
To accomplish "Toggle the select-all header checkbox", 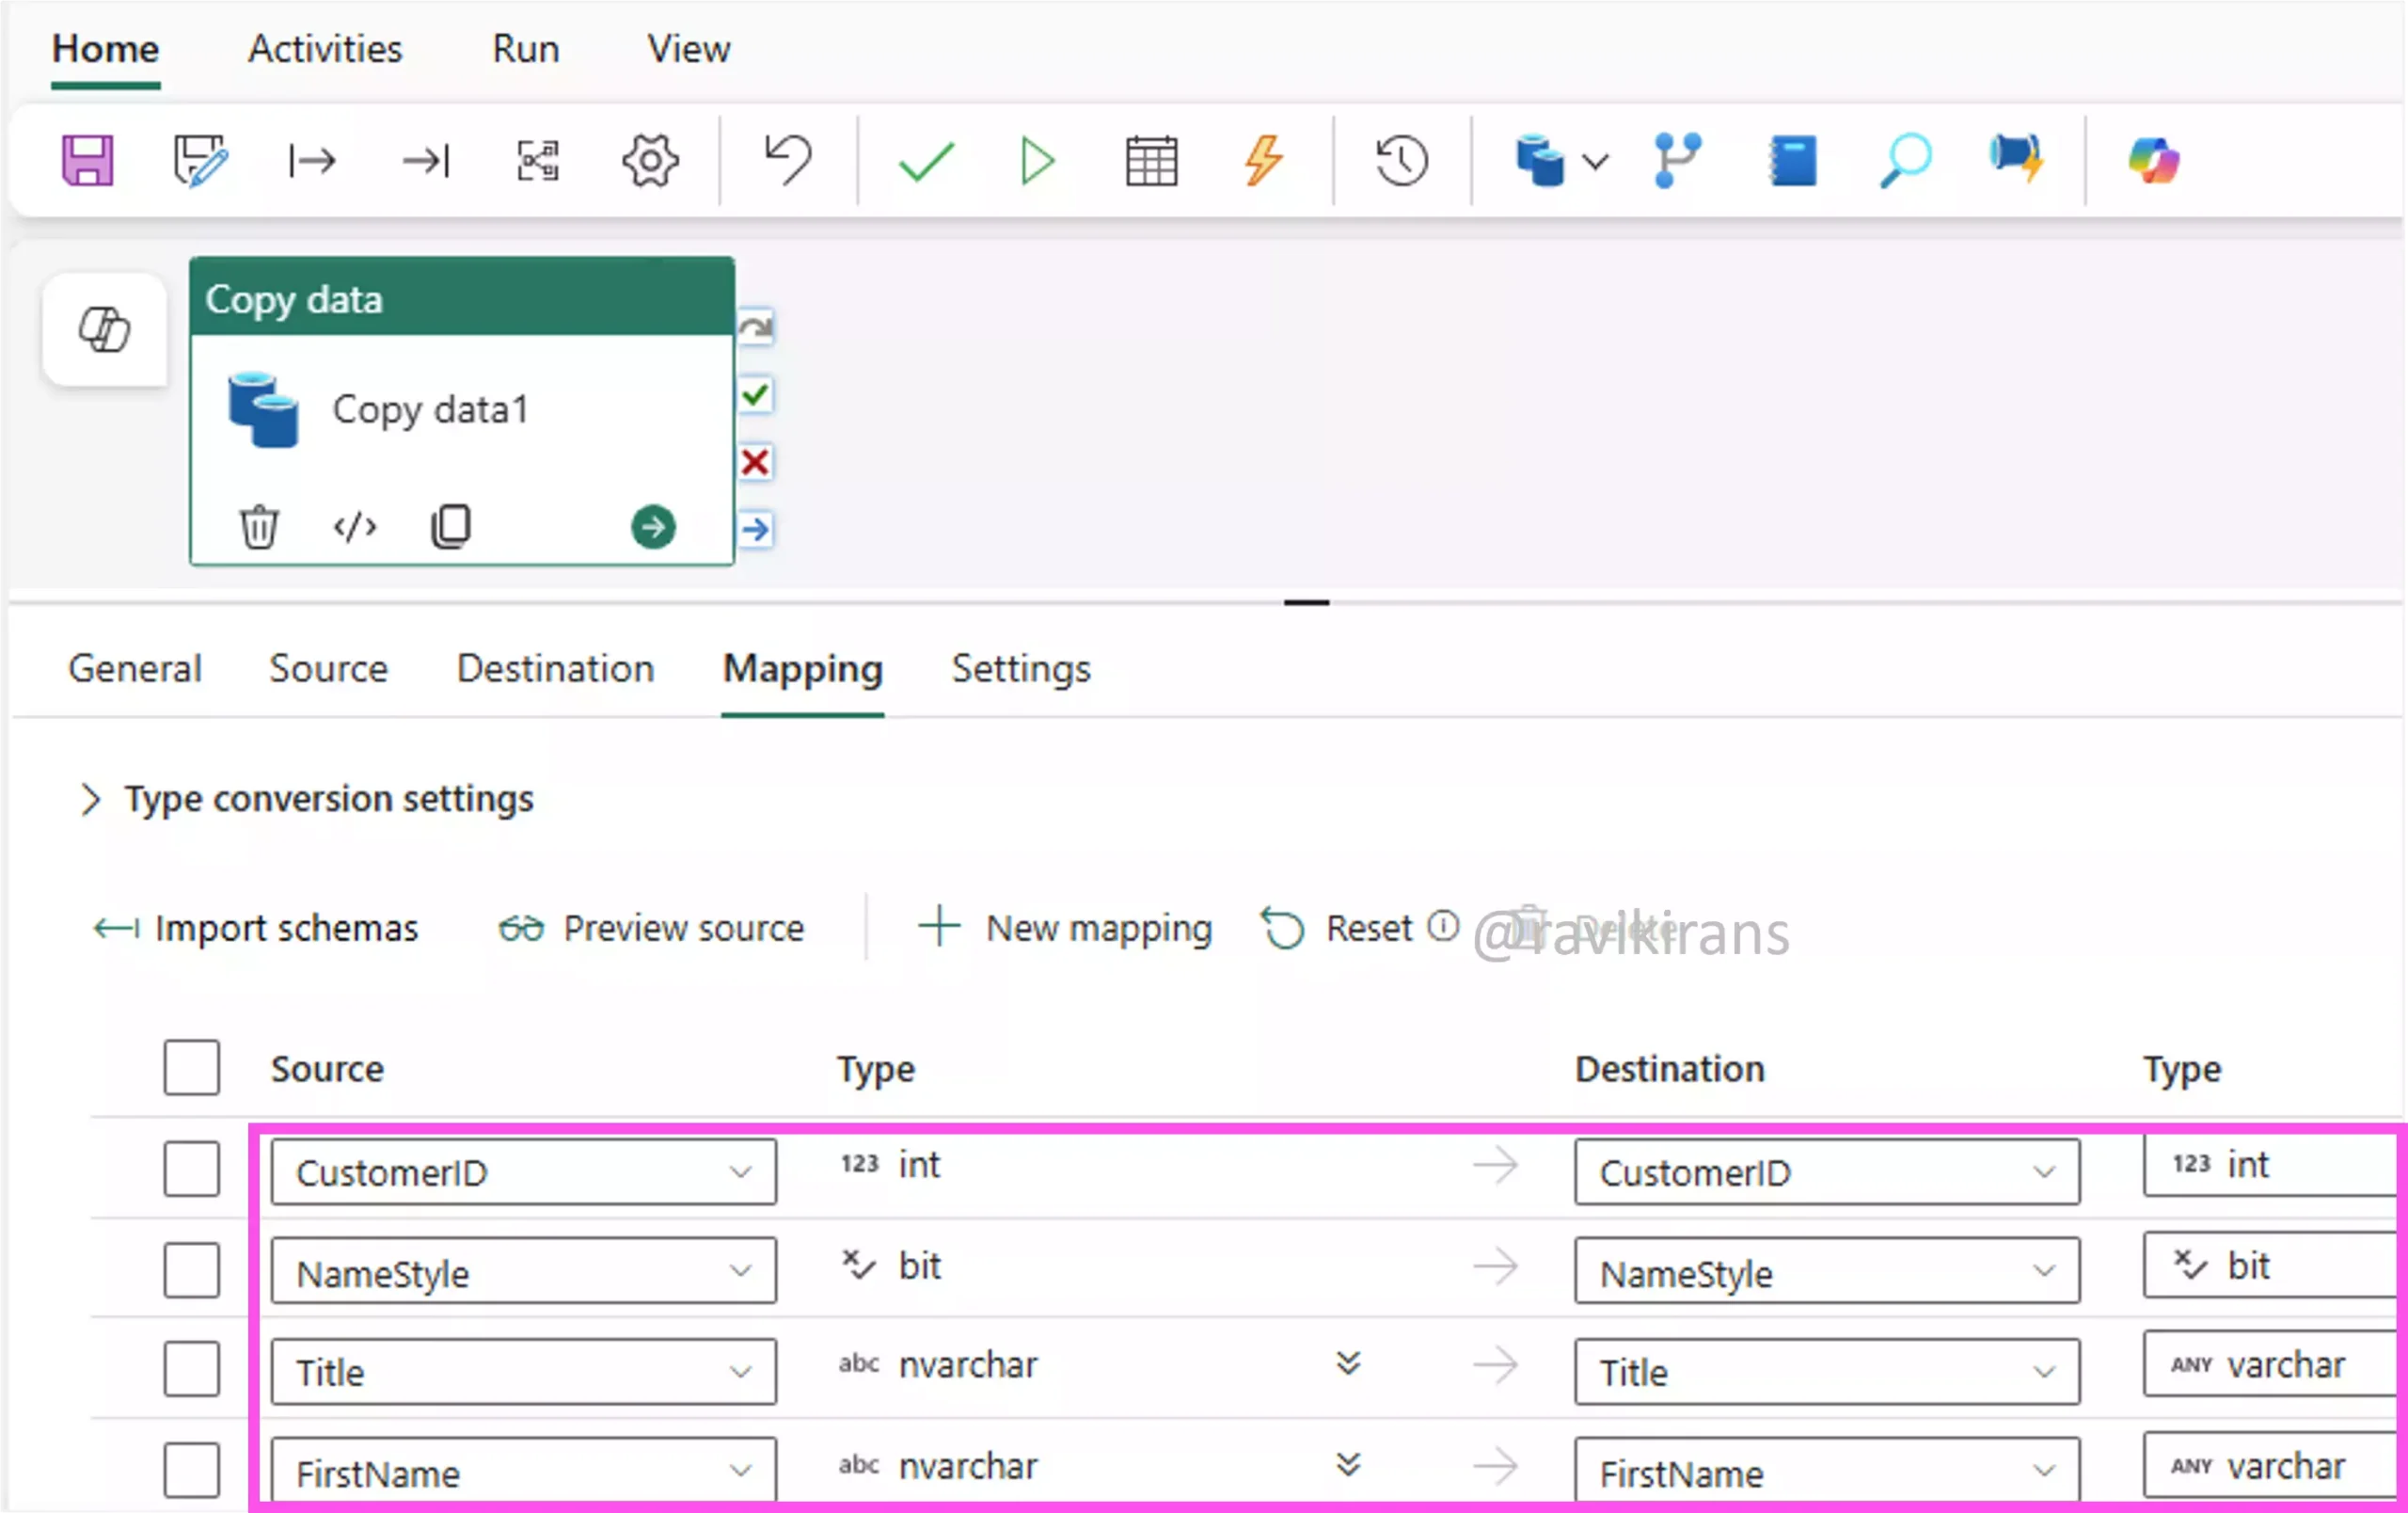I will click(x=192, y=1067).
